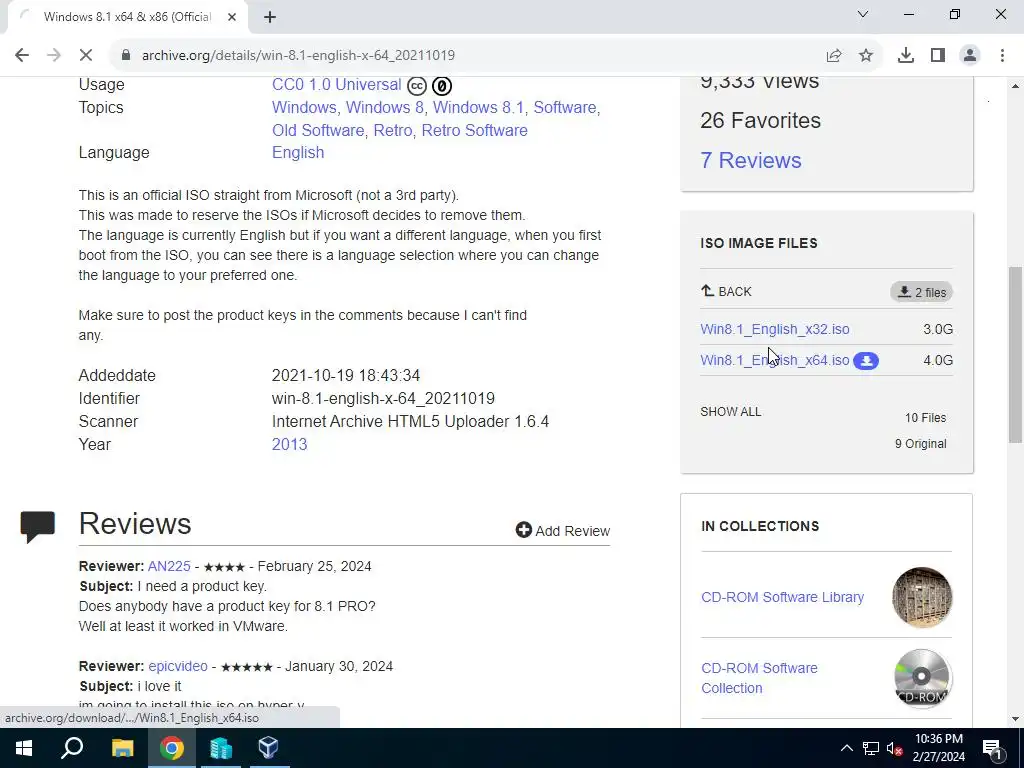Click CD-ROM disc collection thumbnail

pyautogui.click(x=922, y=679)
